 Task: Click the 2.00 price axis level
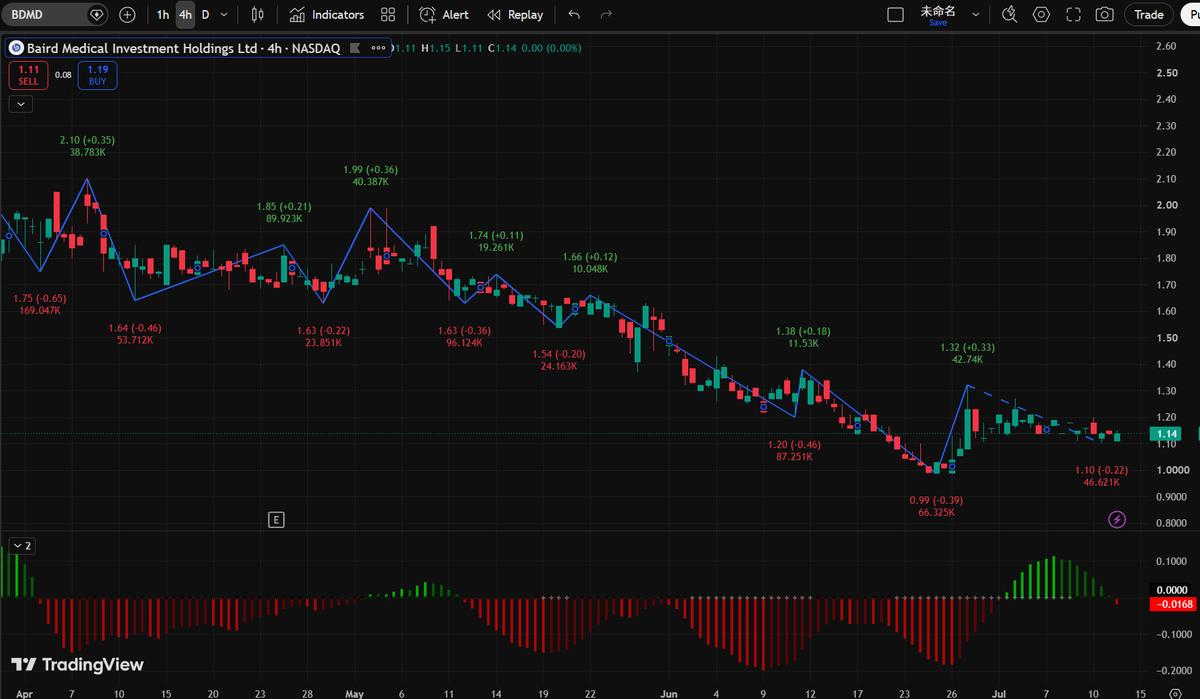point(1165,205)
